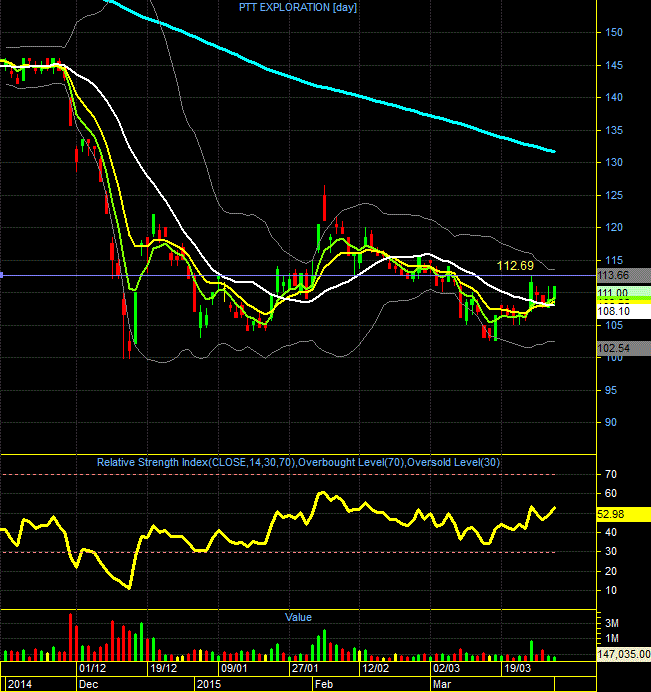Click price axis label 115
The width and height of the screenshot is (651, 692).
tap(614, 260)
